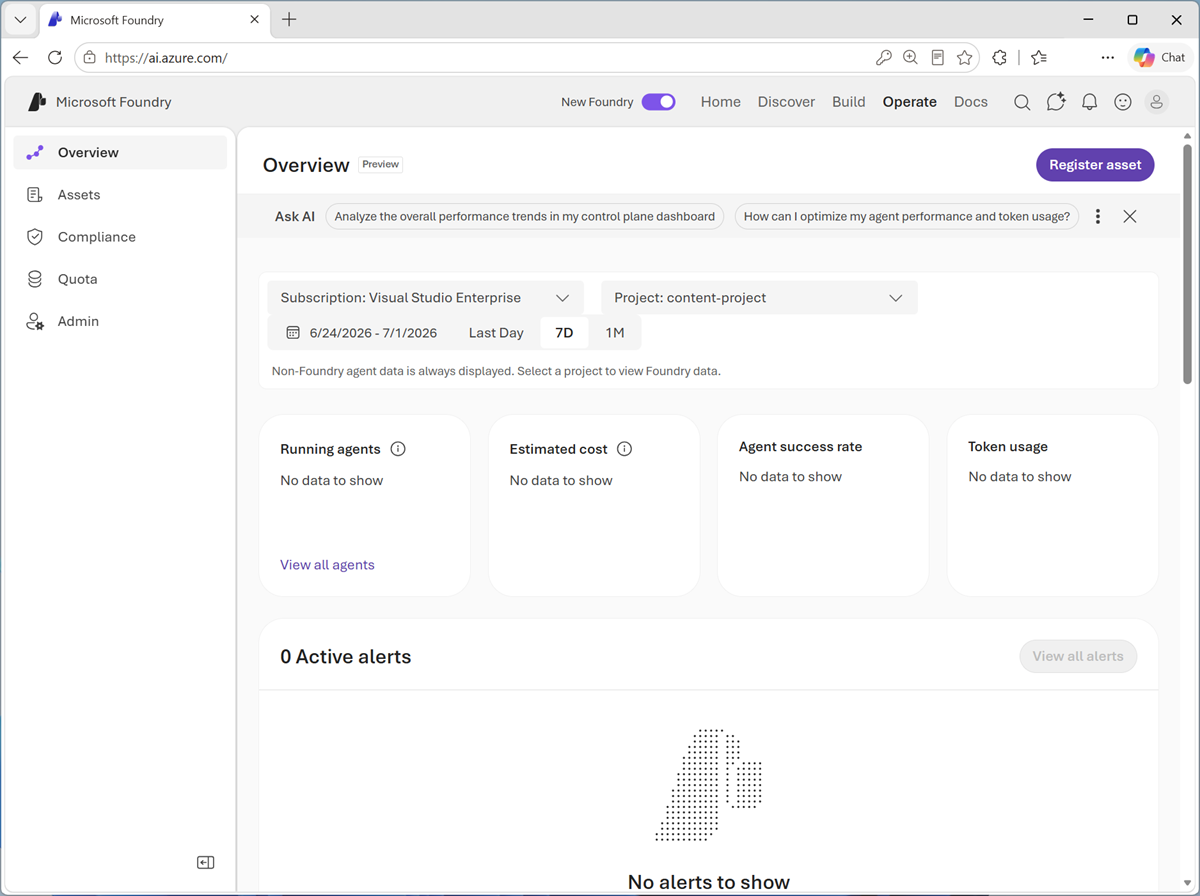Go to the Home tab
The width and height of the screenshot is (1200, 896).
tap(721, 102)
